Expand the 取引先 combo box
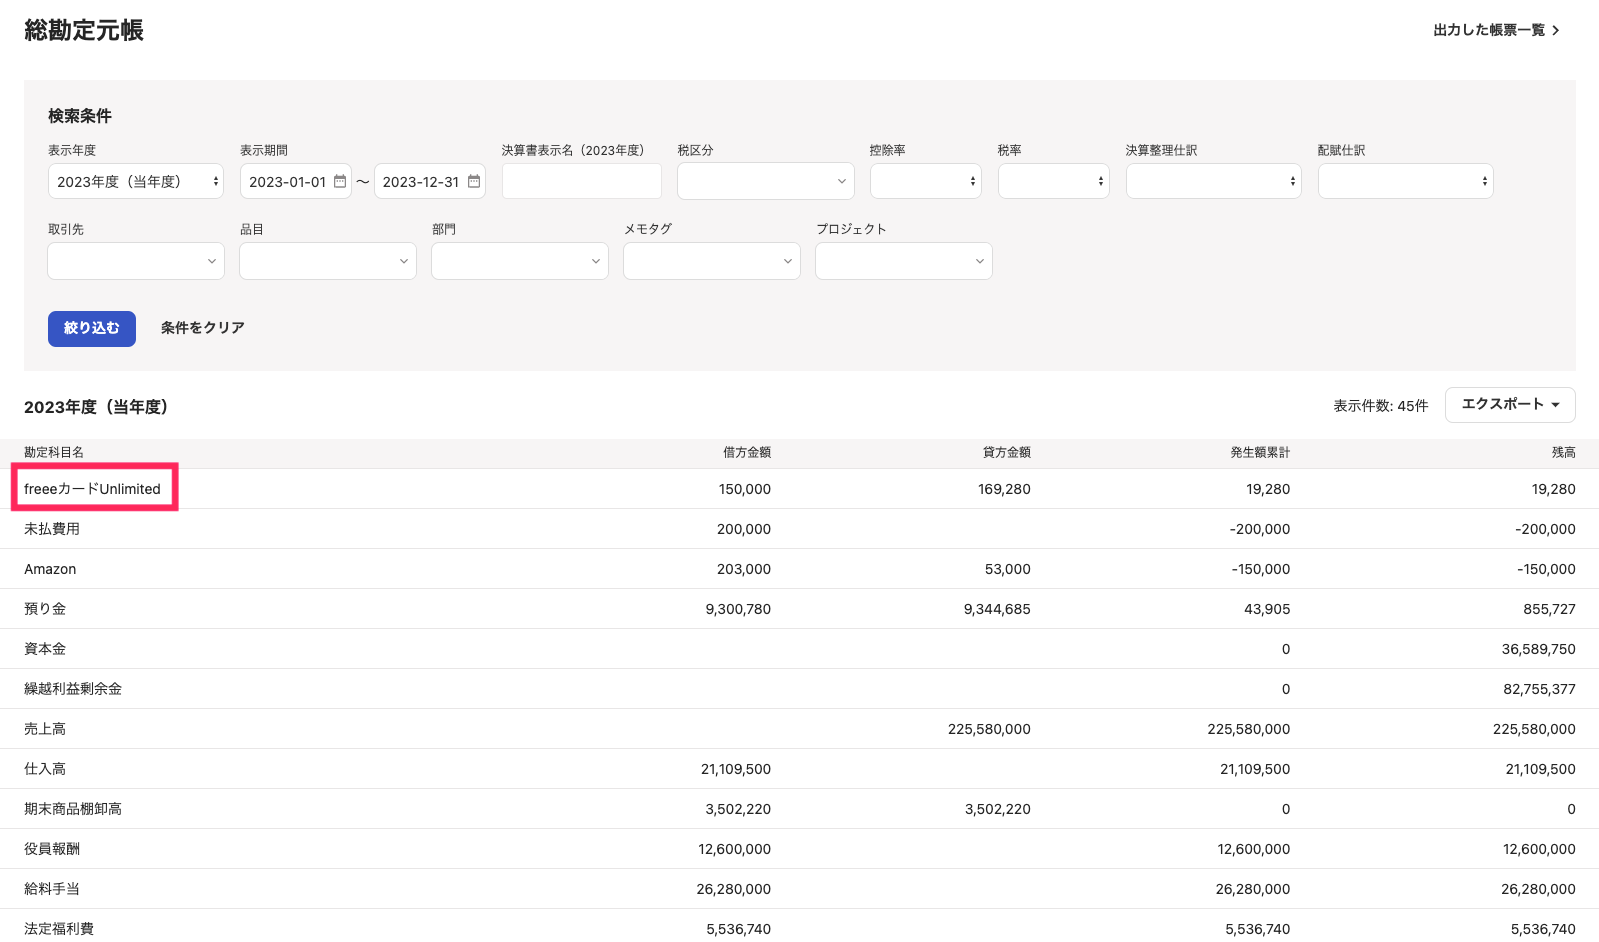 [136, 261]
